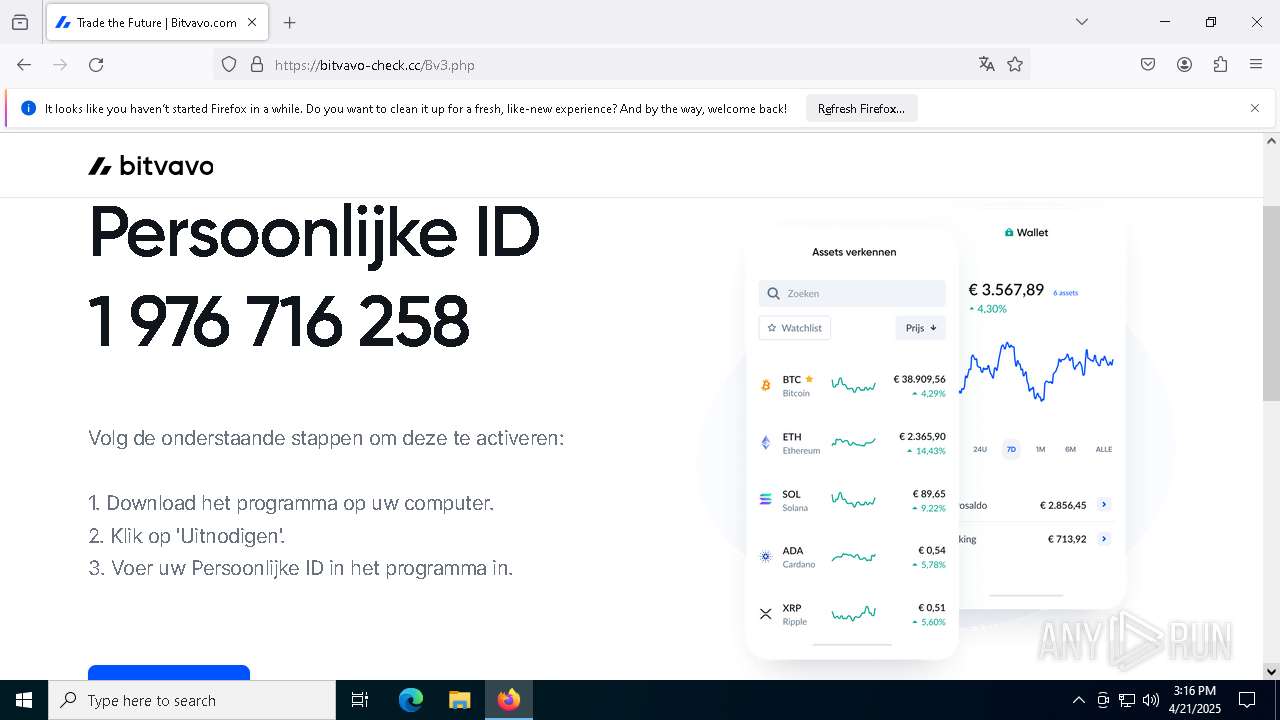Click the scrollbar up arrow
This screenshot has height=720, width=1280.
tap(1272, 141)
